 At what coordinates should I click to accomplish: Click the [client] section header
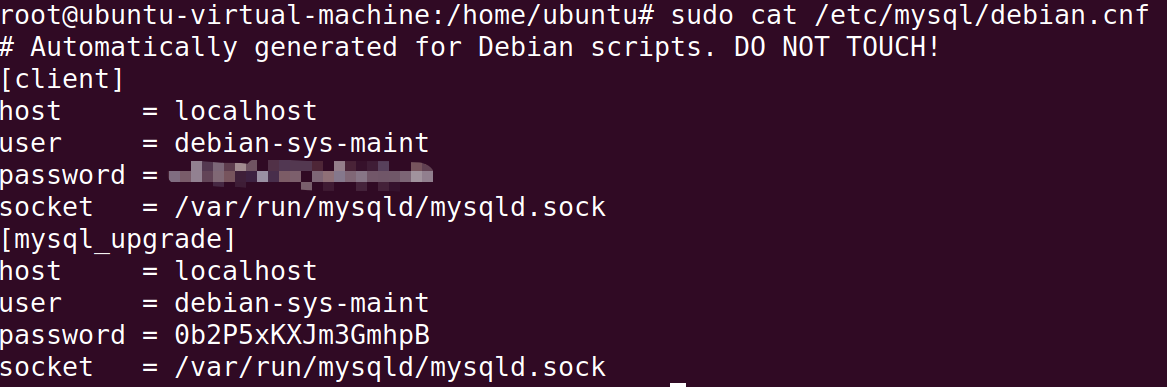pyautogui.click(x=62, y=79)
